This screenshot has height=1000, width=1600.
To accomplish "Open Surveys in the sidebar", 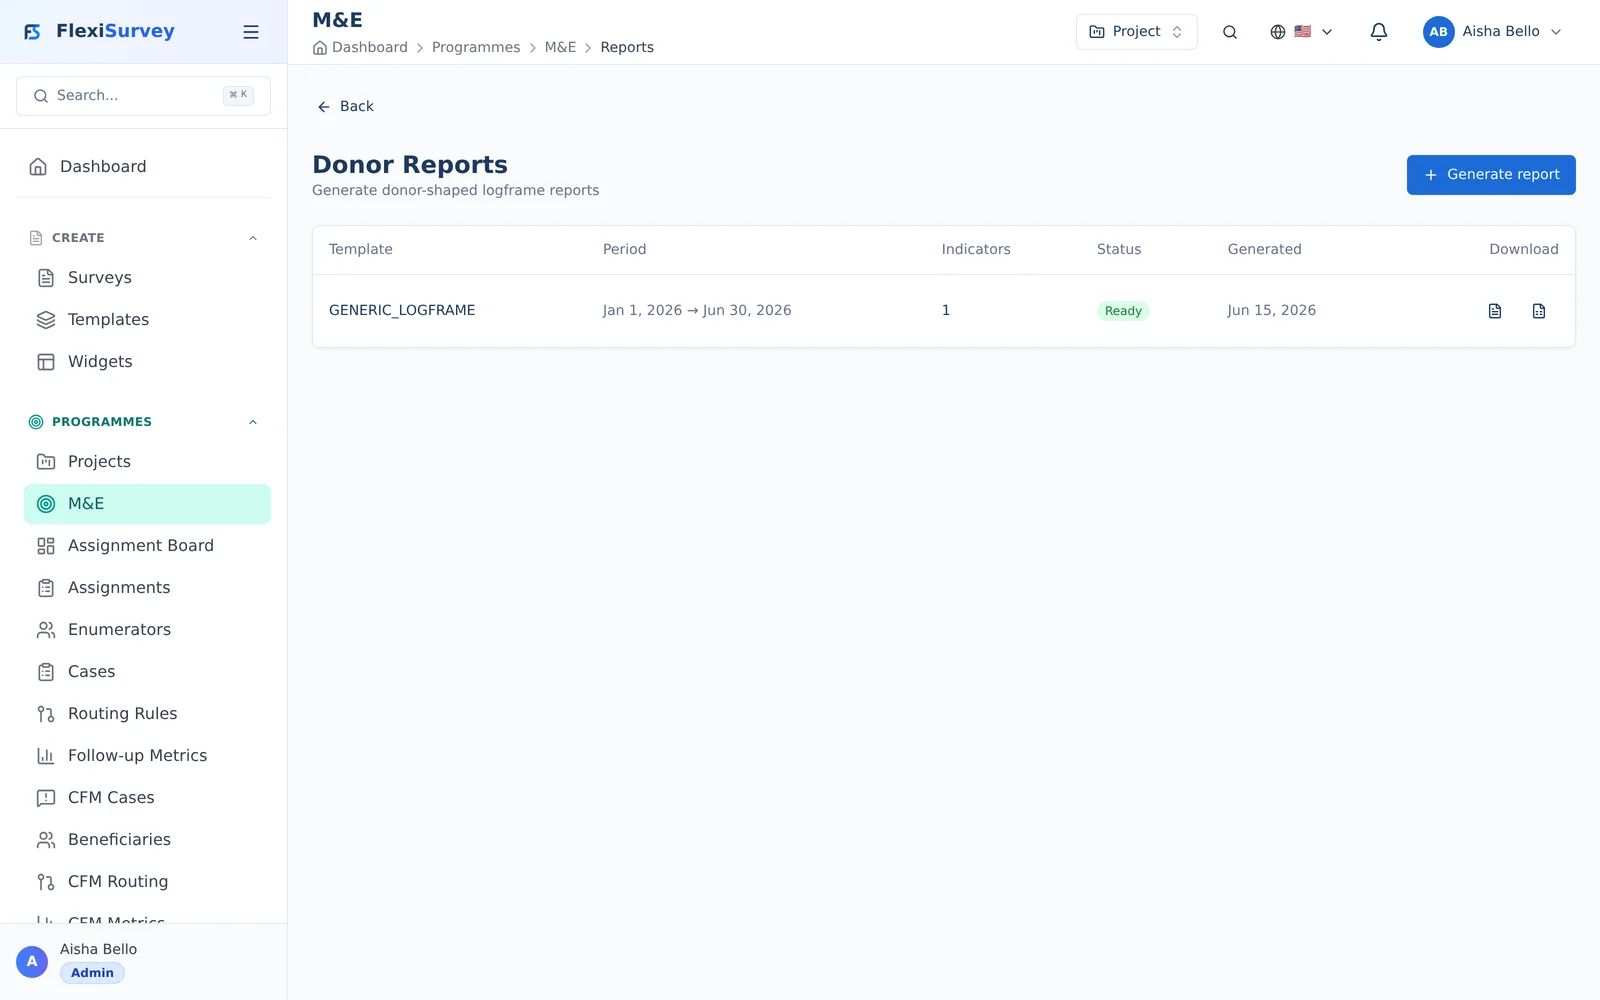I will pyautogui.click(x=147, y=278).
